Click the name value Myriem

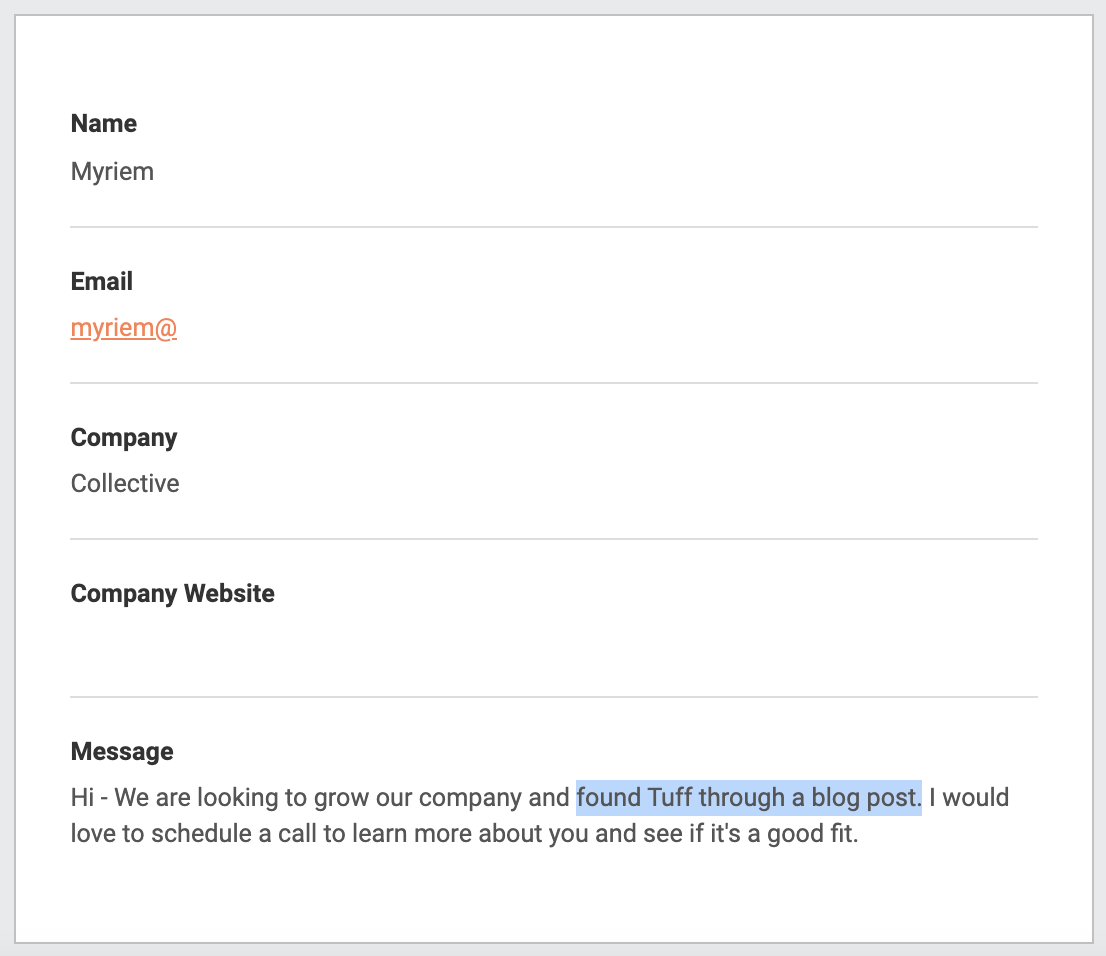coord(112,172)
